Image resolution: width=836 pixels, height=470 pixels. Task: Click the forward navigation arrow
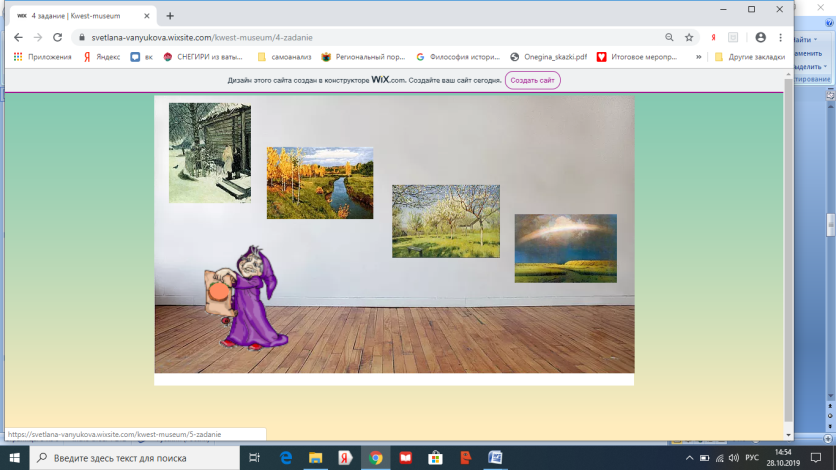coord(38,37)
